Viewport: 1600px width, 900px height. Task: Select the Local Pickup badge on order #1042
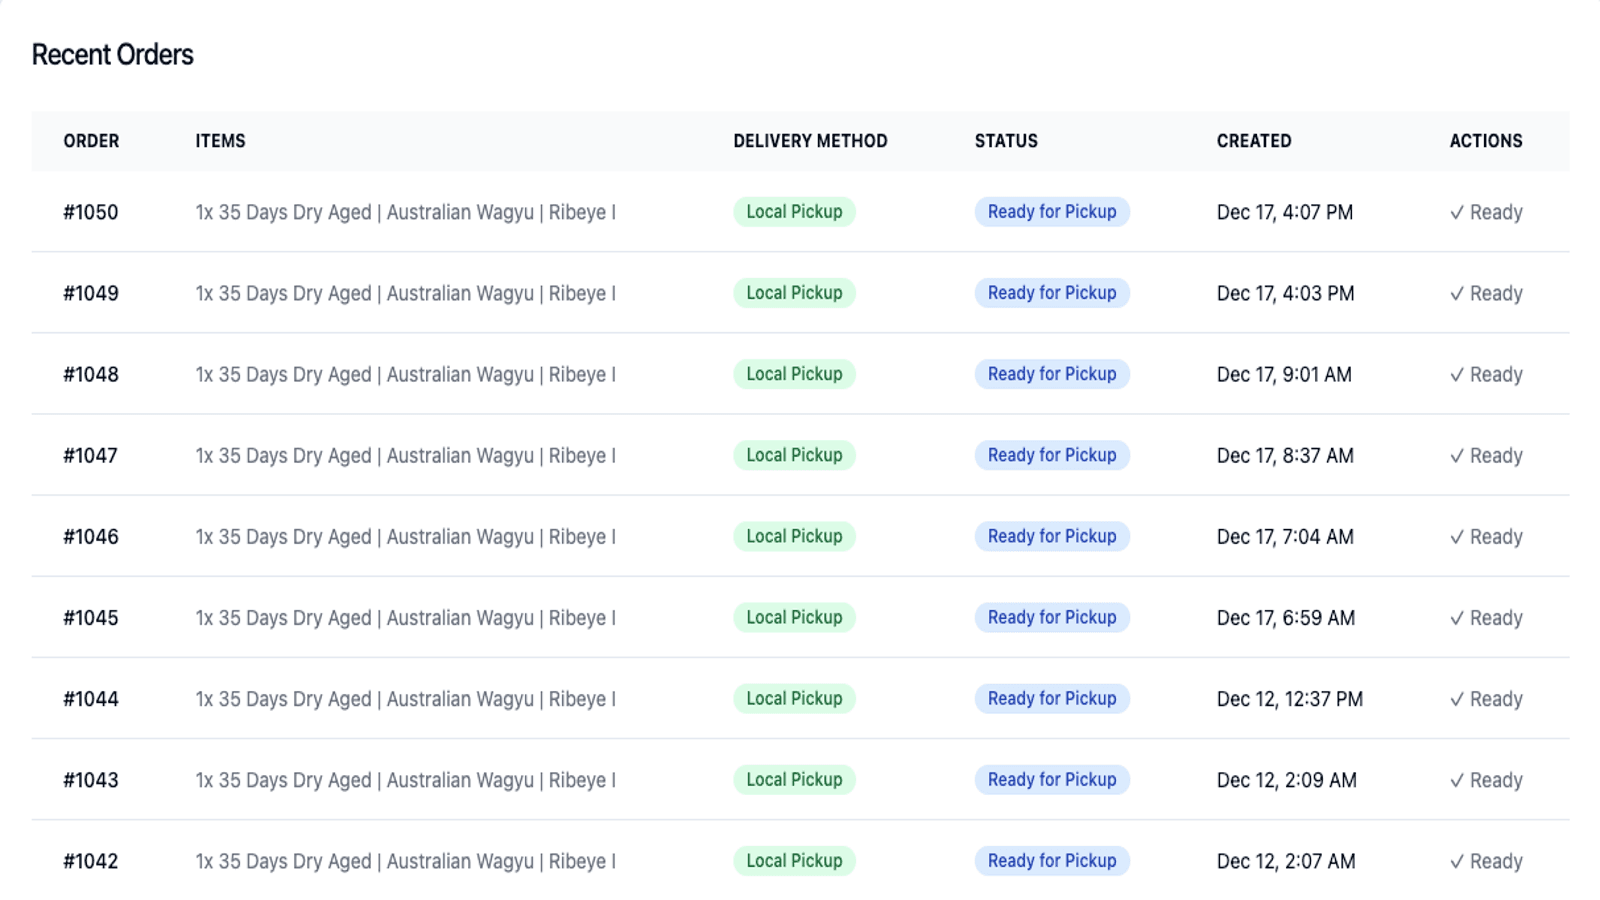(794, 860)
